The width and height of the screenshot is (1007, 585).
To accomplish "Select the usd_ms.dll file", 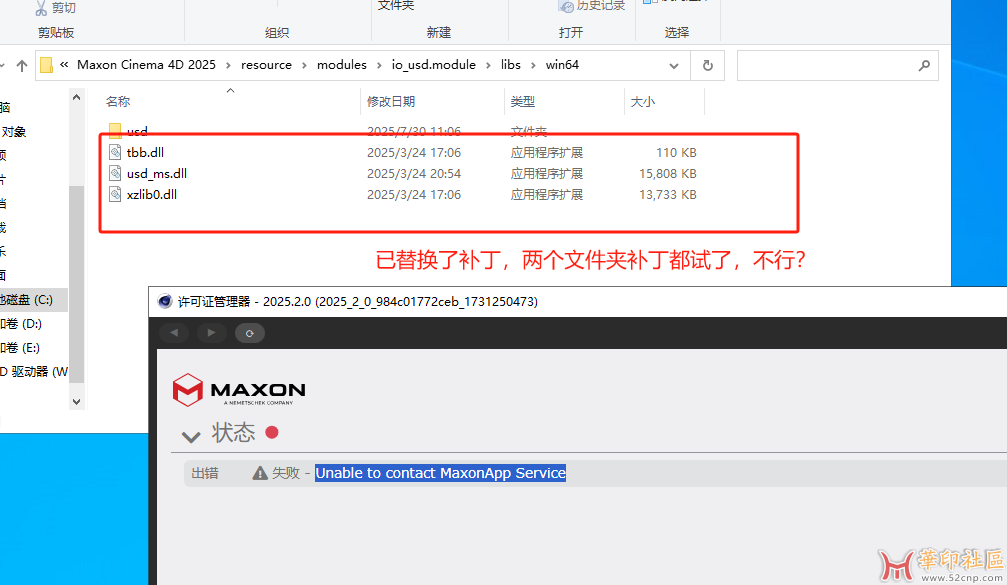I will pyautogui.click(x=157, y=173).
